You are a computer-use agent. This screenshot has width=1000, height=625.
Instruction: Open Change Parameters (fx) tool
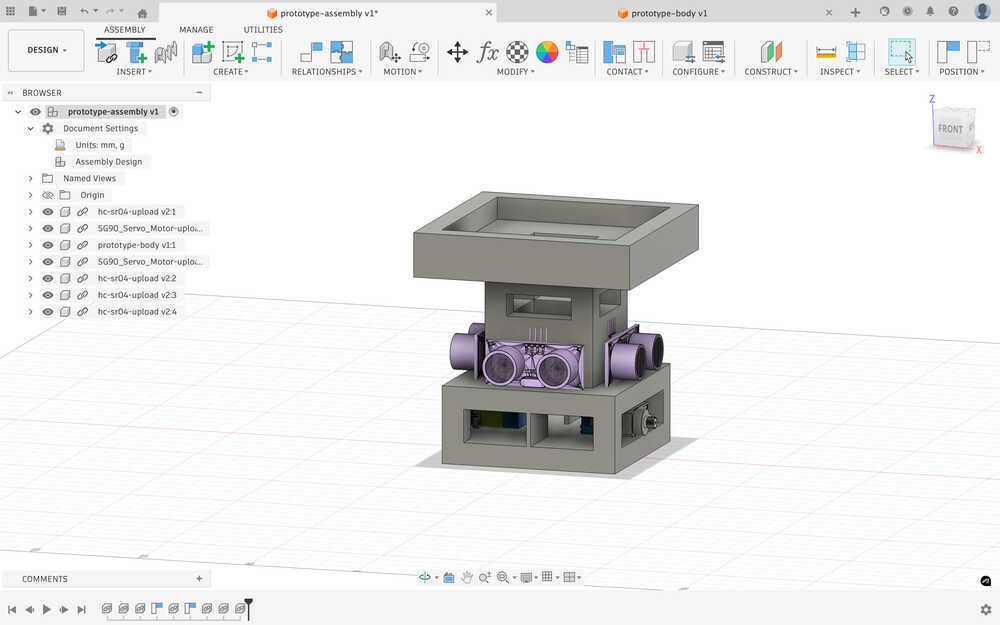coord(488,52)
